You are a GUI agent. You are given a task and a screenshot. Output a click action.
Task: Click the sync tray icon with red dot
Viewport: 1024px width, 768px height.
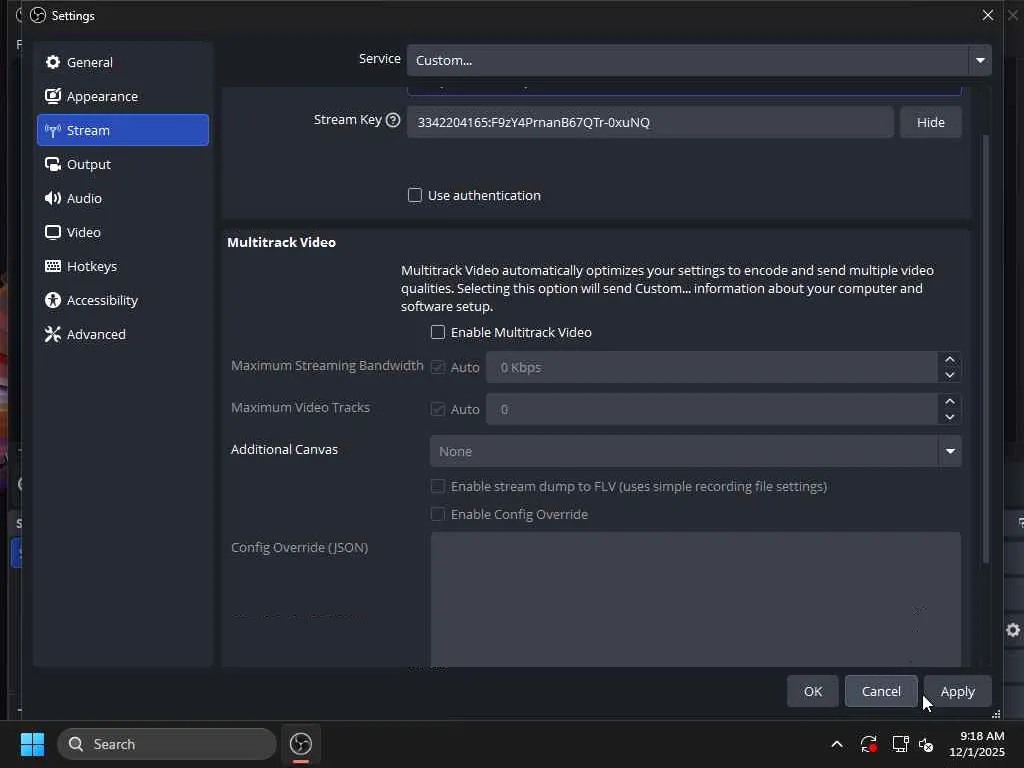pyautogui.click(x=869, y=744)
